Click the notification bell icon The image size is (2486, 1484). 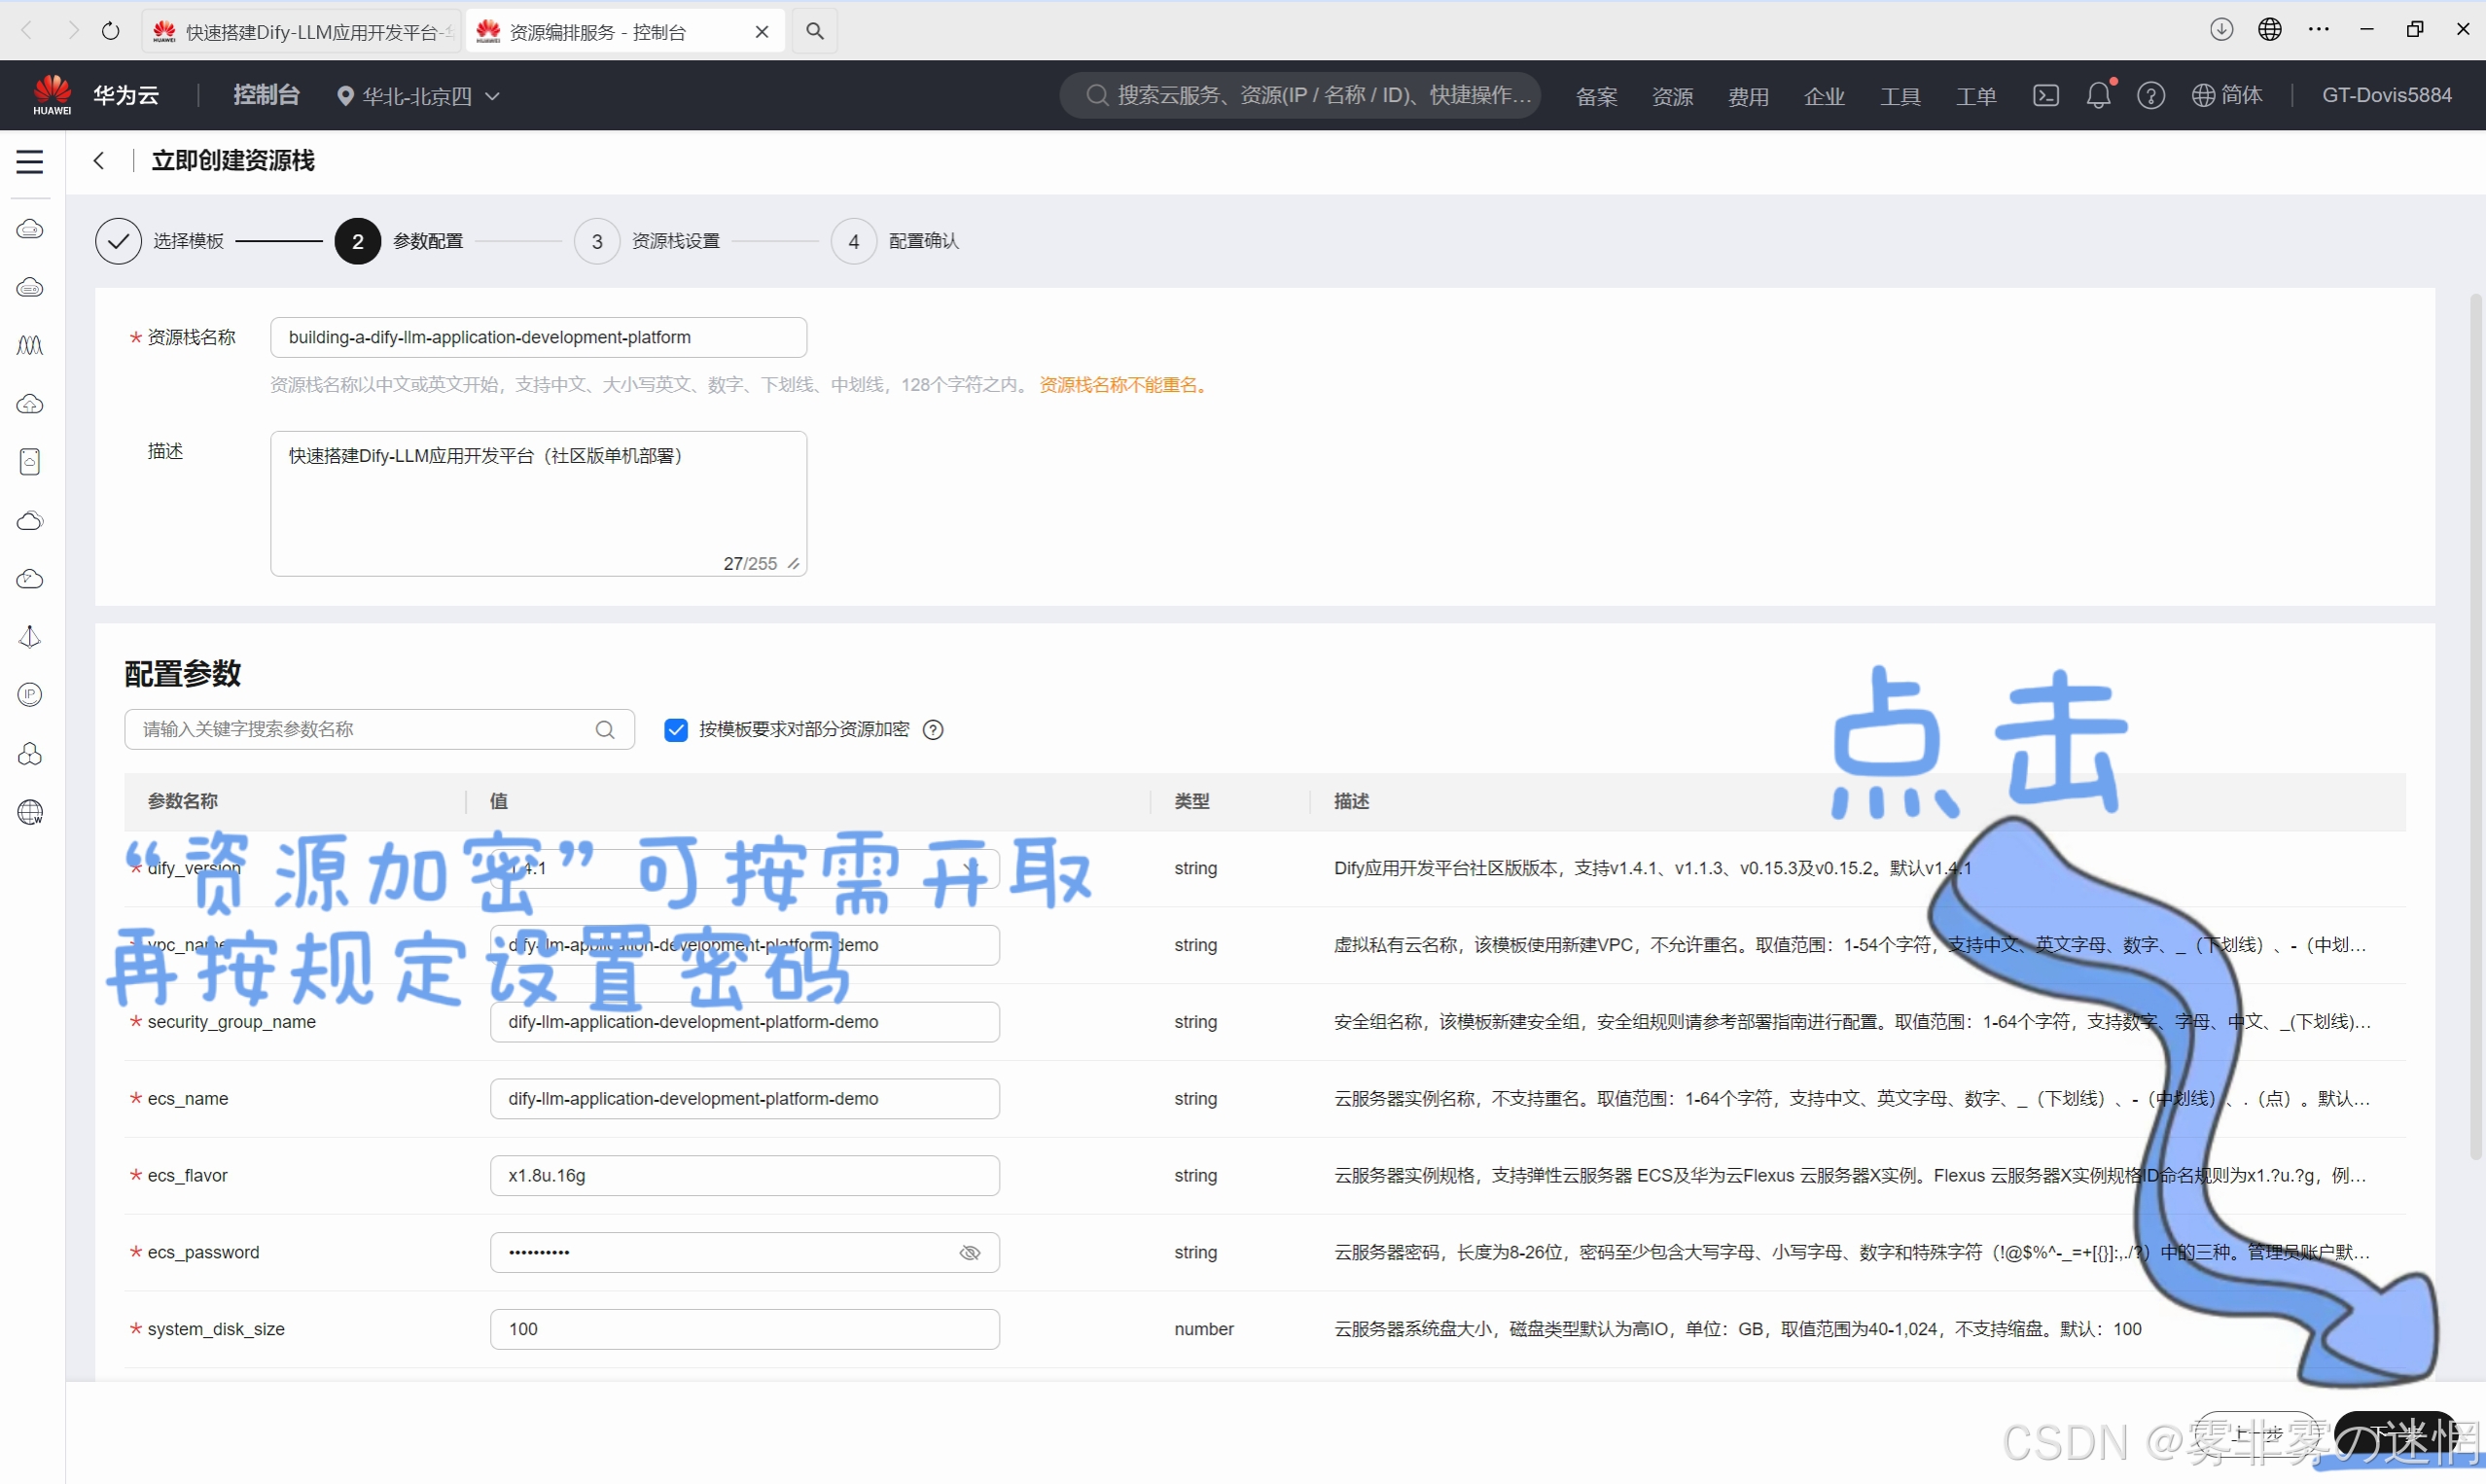click(x=2098, y=96)
